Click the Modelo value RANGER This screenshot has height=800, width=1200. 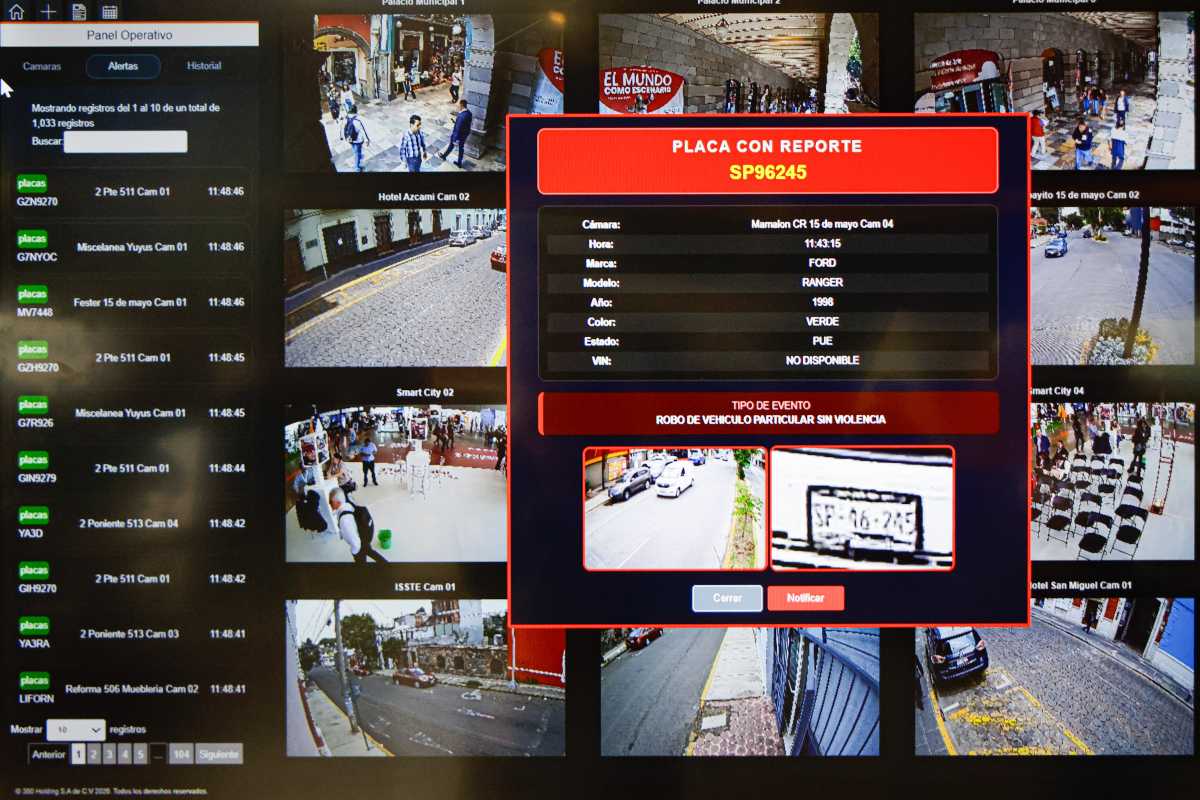tap(822, 282)
